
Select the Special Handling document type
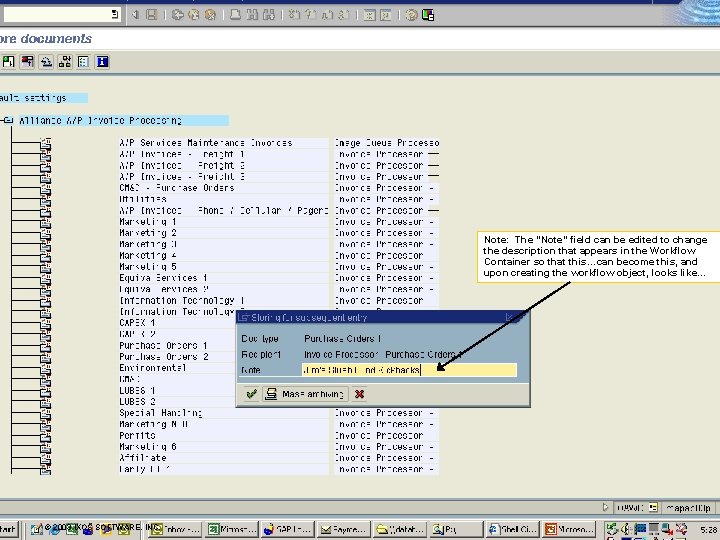[x=160, y=413]
